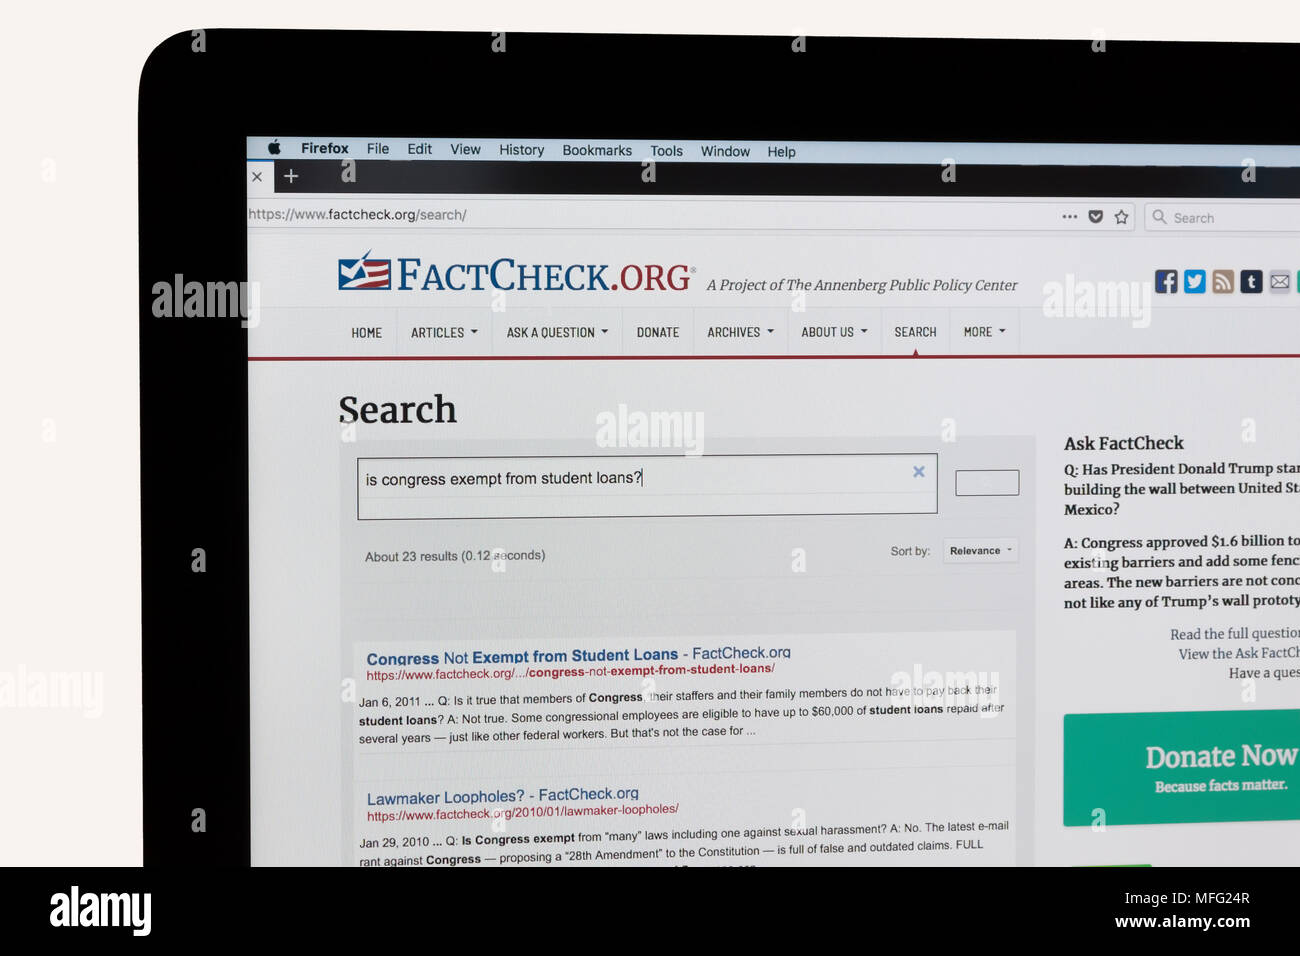Screen dimensions: 1300x956
Task: Open the Edit menu
Action: [x=420, y=149]
